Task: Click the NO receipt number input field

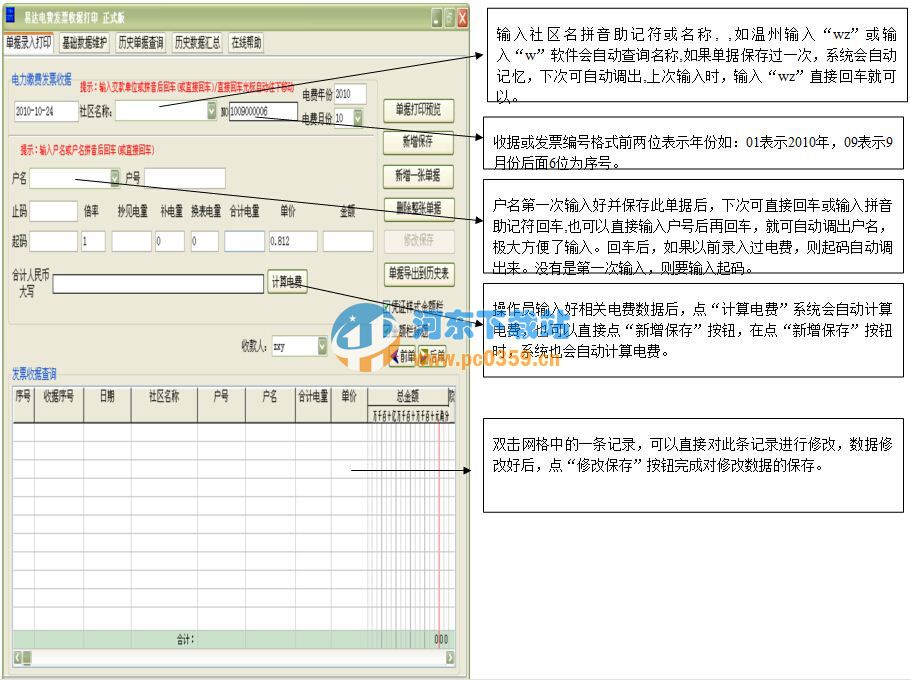Action: 263,112
